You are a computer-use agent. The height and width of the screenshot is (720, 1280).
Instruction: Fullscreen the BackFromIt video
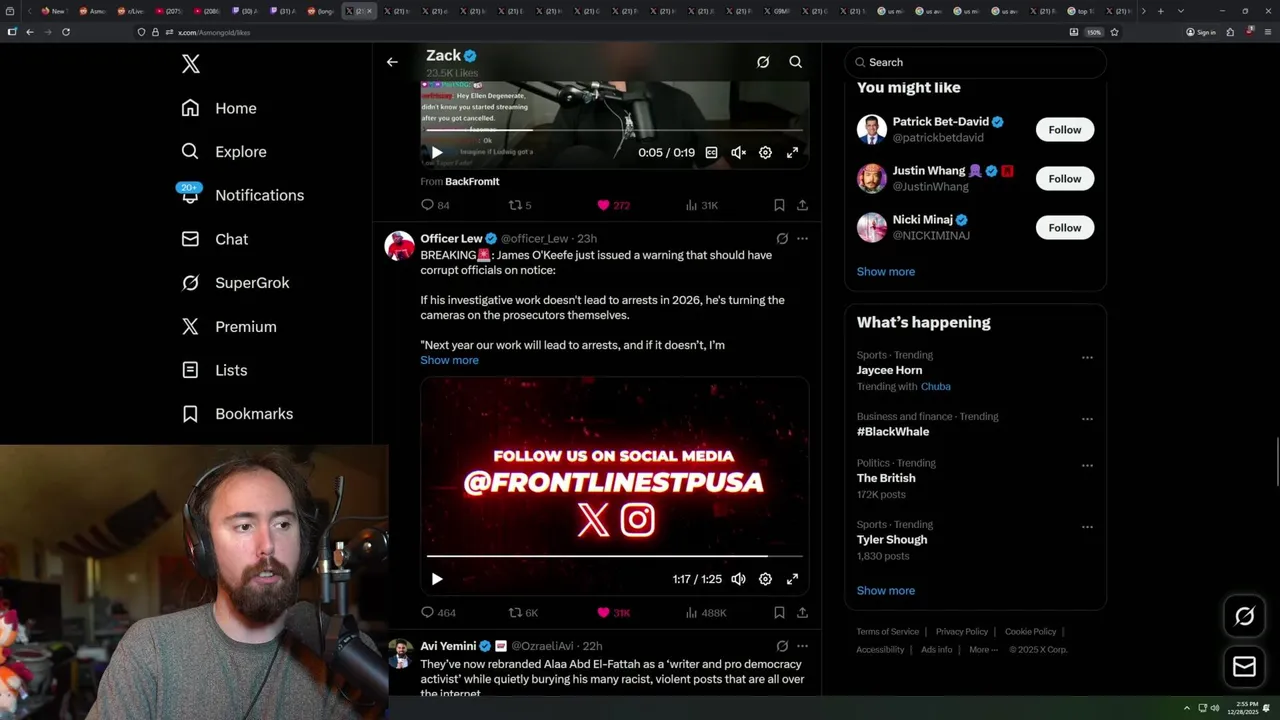point(792,153)
